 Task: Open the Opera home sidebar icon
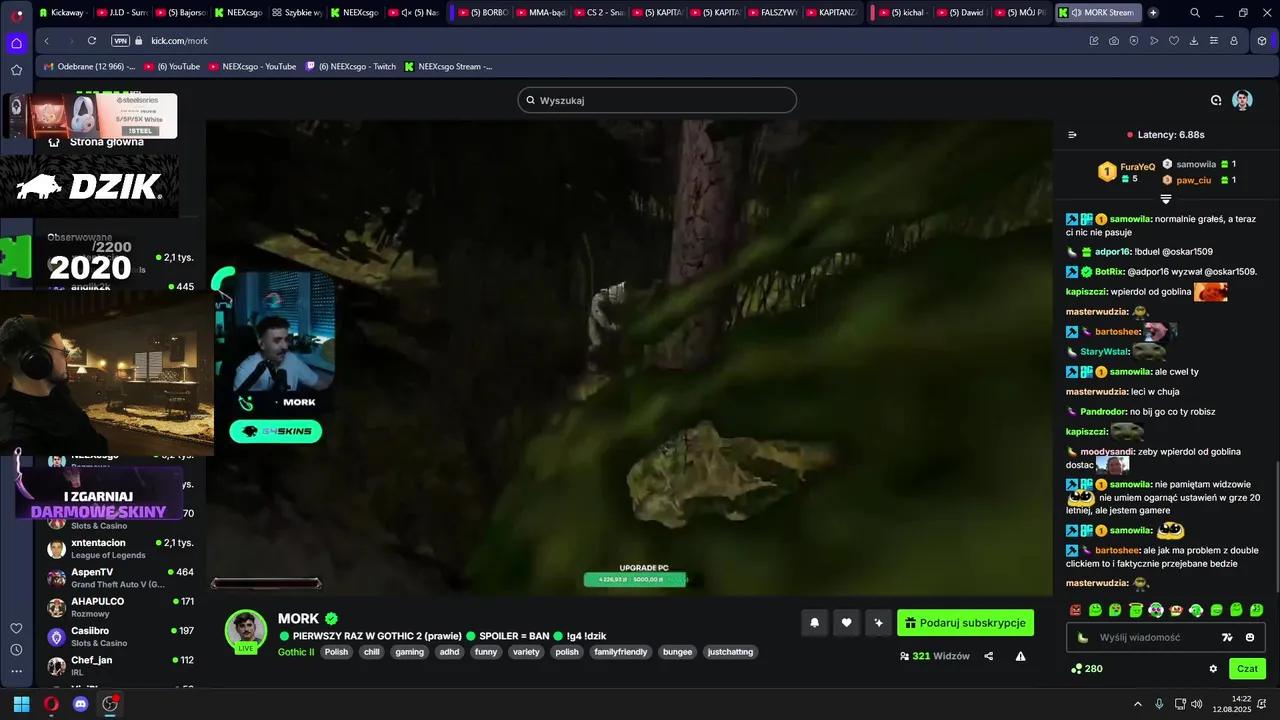16,43
